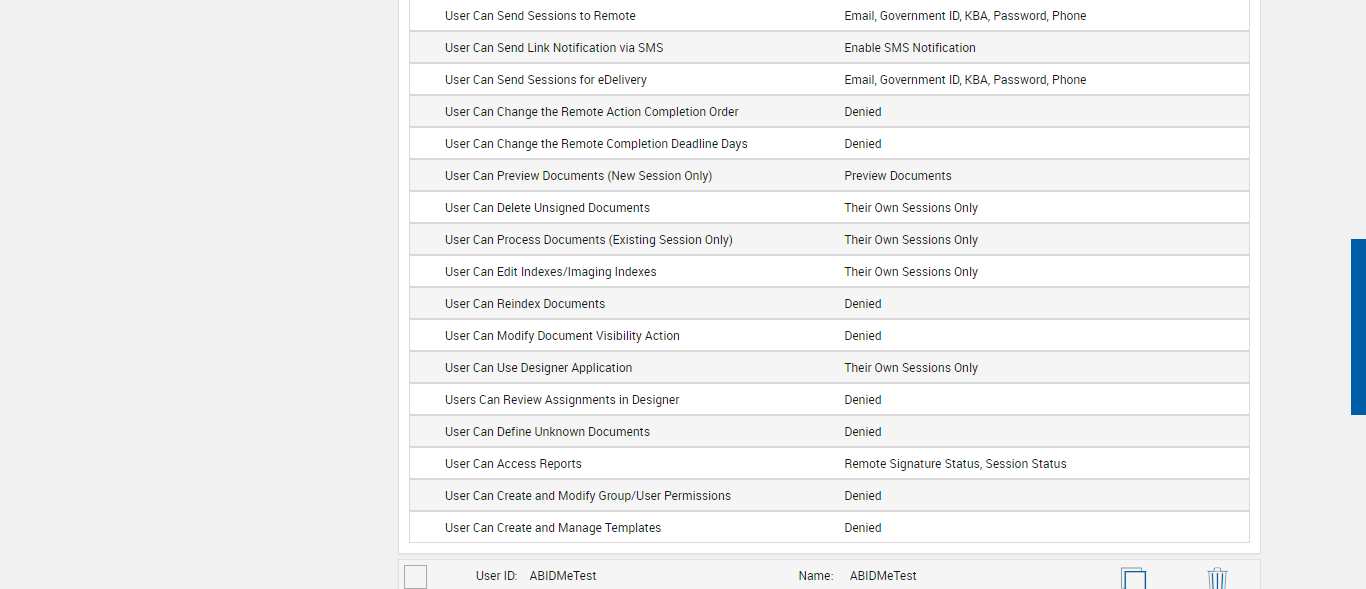Select User Can Edit Indexes/Imaging Indexes
The height and width of the screenshot is (589, 1366).
click(x=550, y=272)
